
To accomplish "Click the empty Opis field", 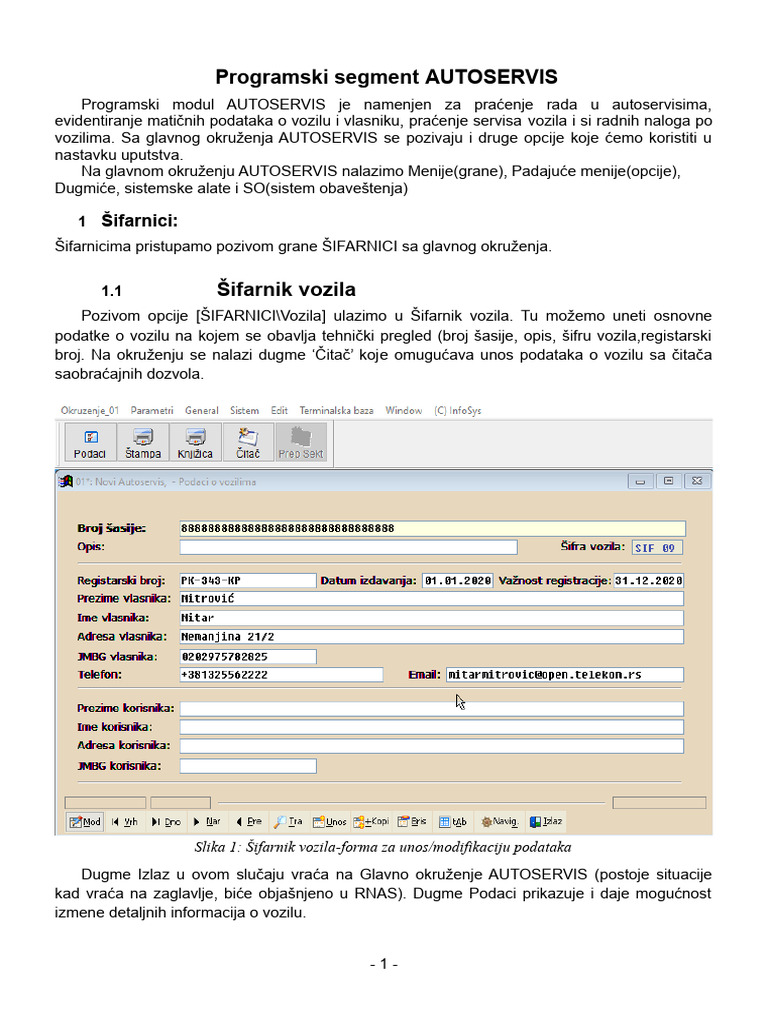I will (349, 547).
